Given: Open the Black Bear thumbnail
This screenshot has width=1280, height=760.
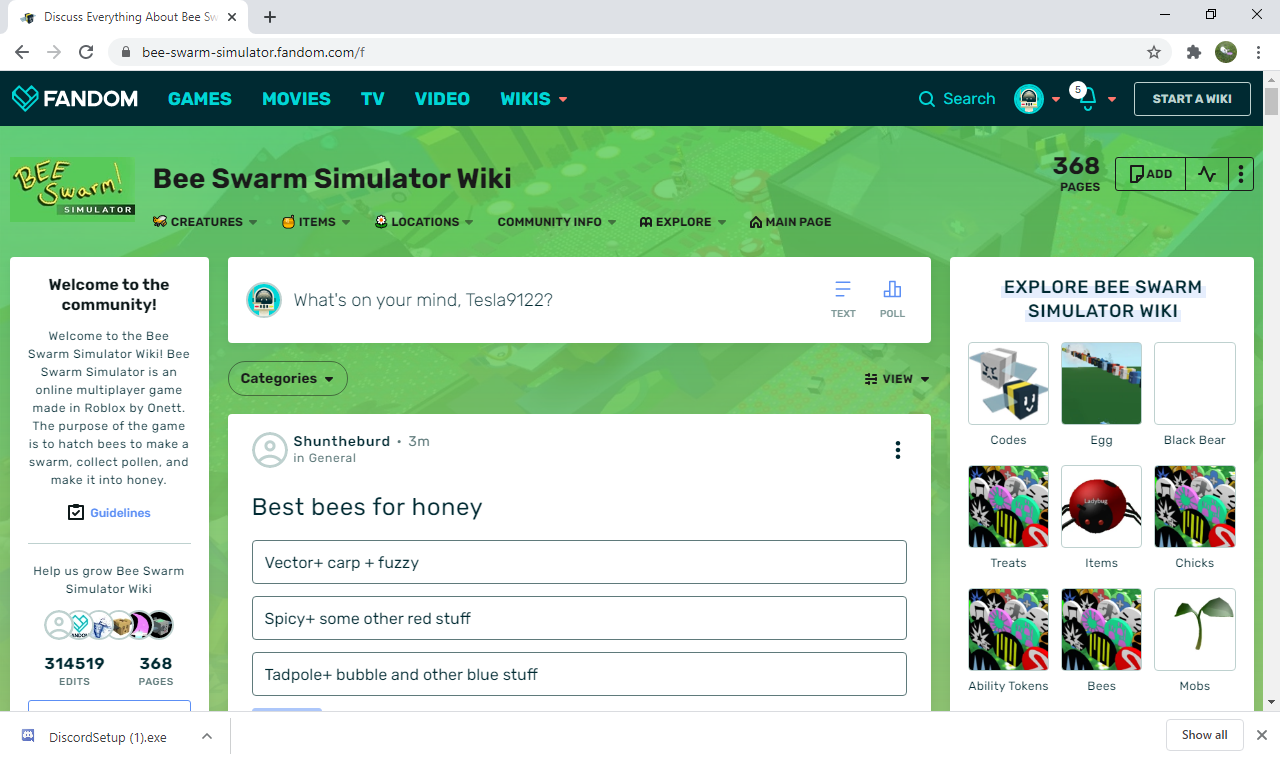Looking at the screenshot, I should pyautogui.click(x=1195, y=383).
